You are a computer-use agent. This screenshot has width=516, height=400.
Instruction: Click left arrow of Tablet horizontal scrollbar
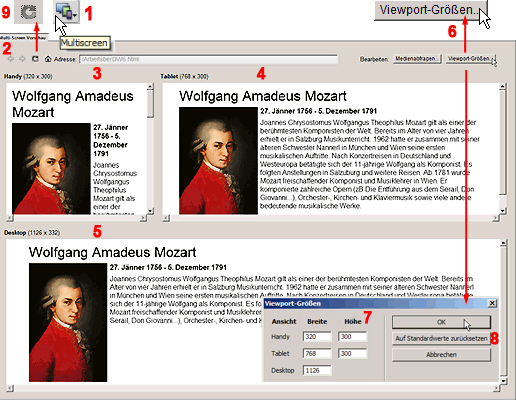click(166, 218)
